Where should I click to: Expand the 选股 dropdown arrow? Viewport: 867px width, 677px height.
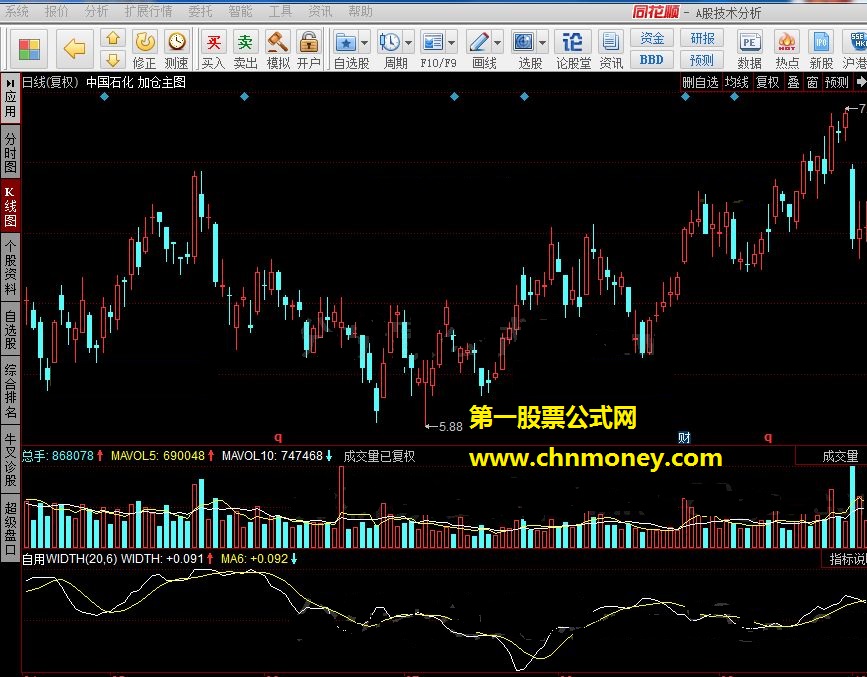click(x=542, y=42)
